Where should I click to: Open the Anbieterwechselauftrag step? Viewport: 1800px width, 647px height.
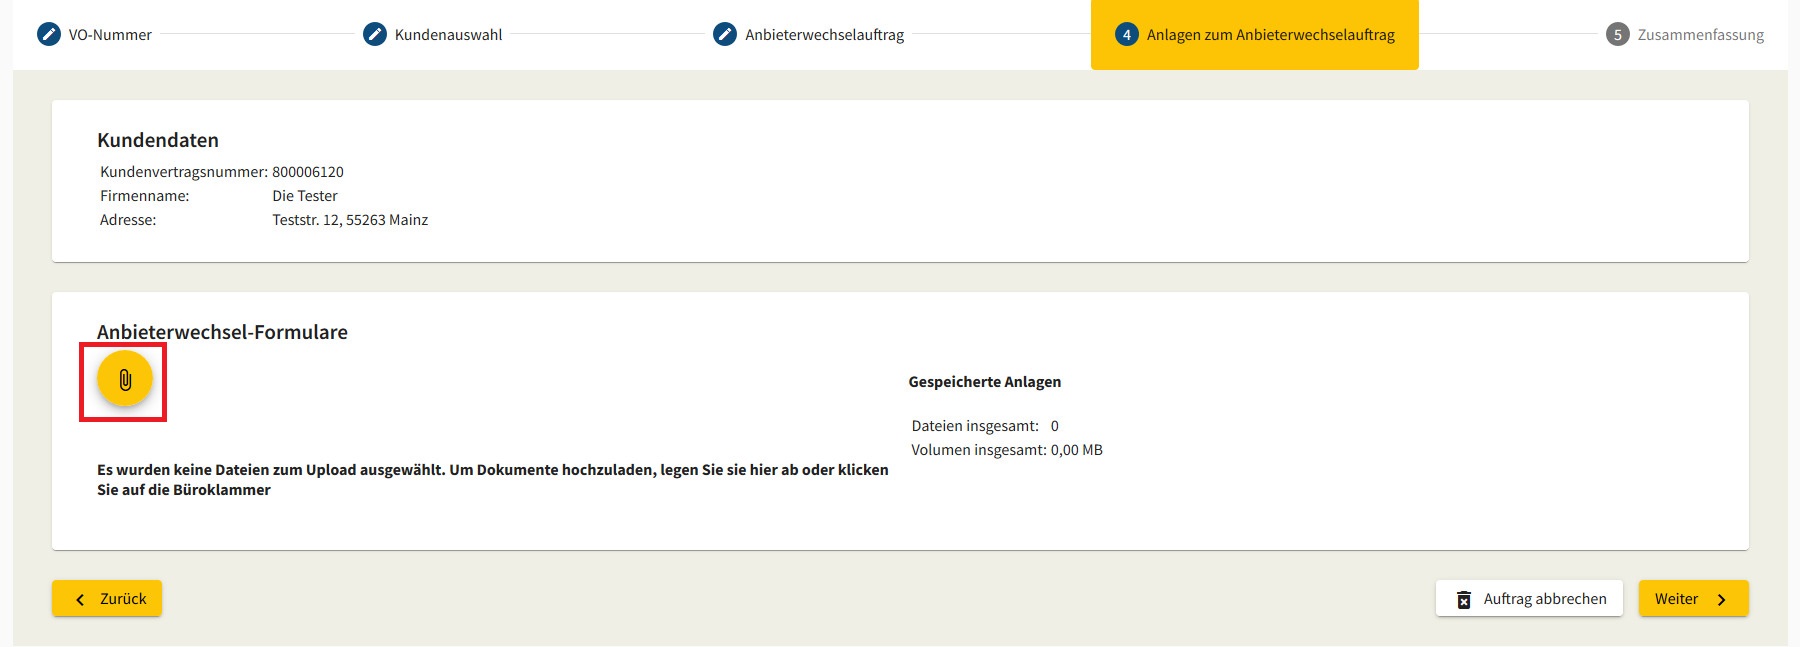(809, 34)
